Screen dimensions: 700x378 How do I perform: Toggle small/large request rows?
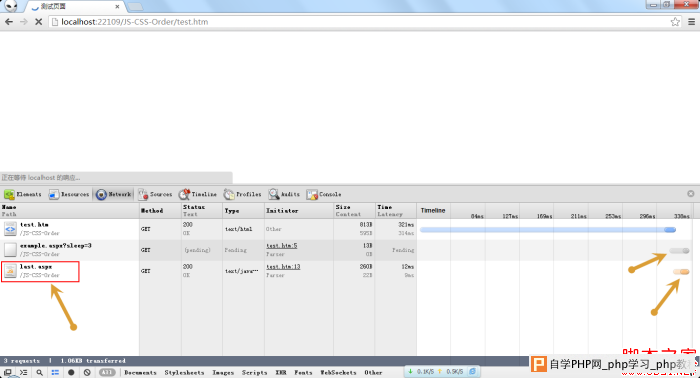click(55, 372)
